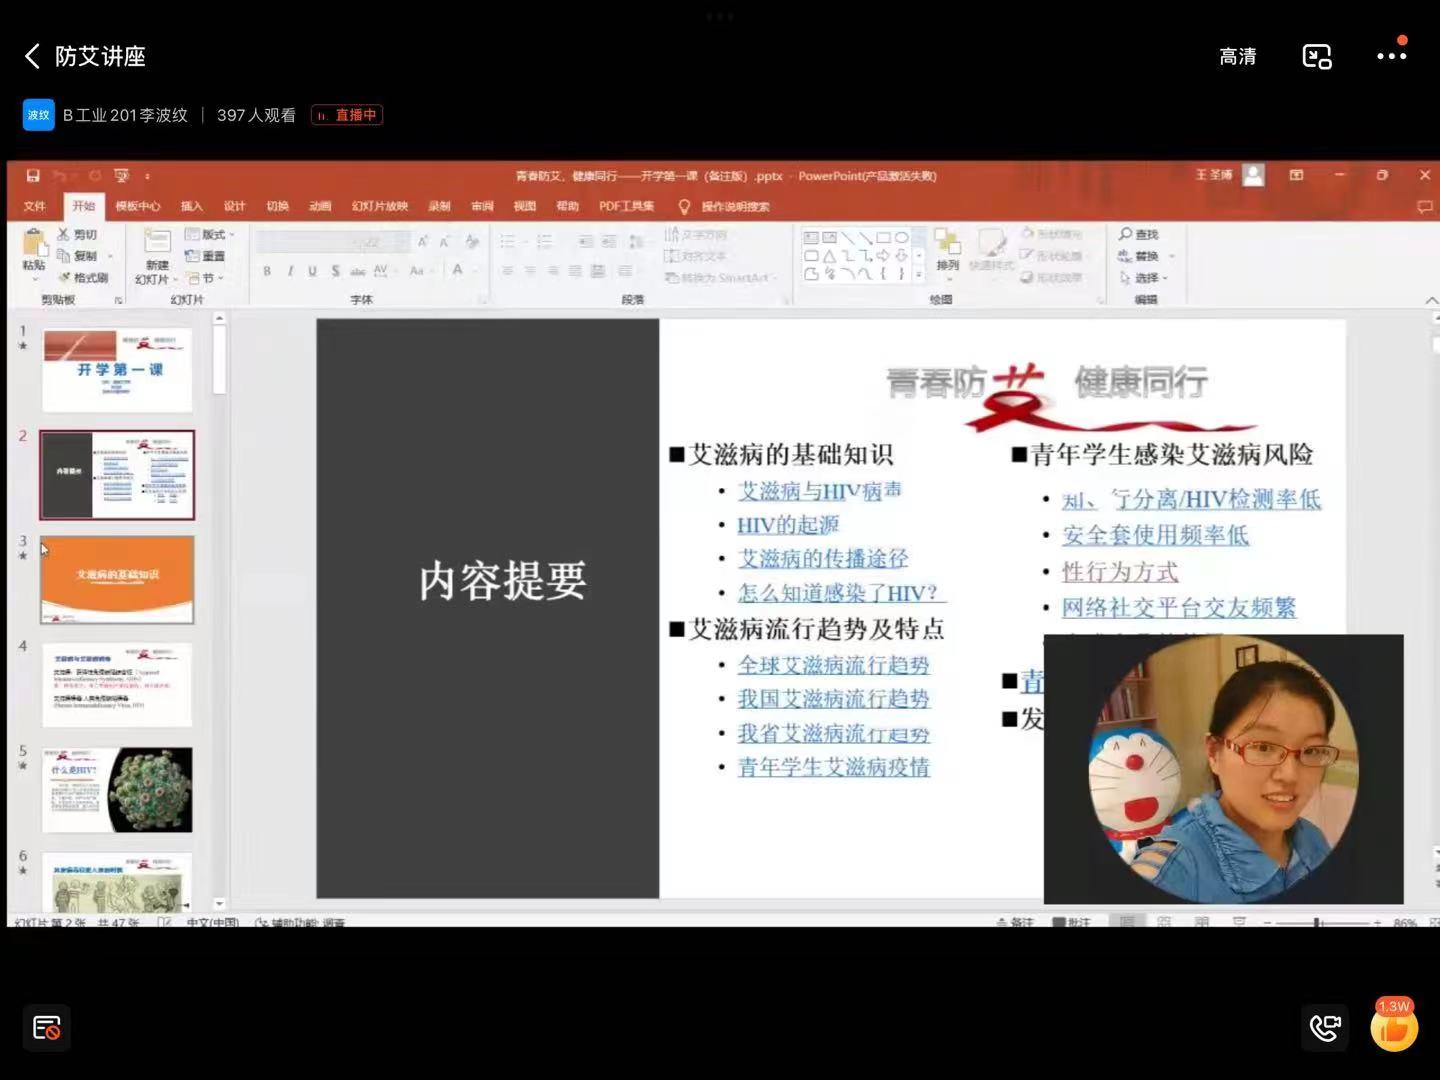The image size is (1440, 1080).
Task: Click the 艾滋病的传播途径 hyperlink
Action: click(x=822, y=558)
